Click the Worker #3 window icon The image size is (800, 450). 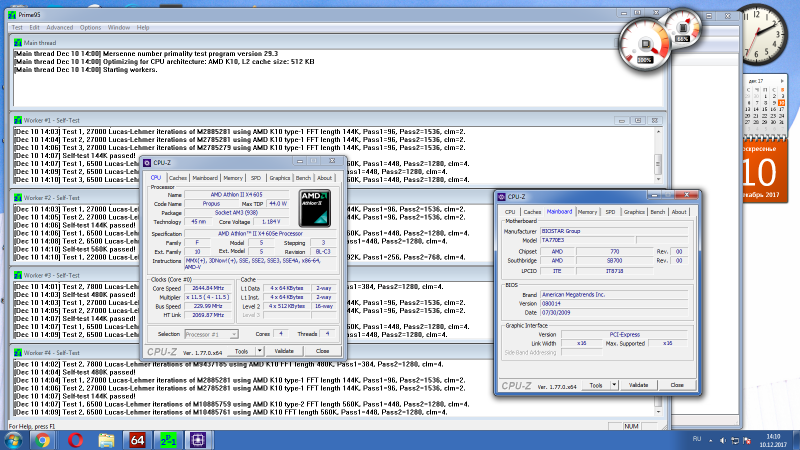point(18,276)
